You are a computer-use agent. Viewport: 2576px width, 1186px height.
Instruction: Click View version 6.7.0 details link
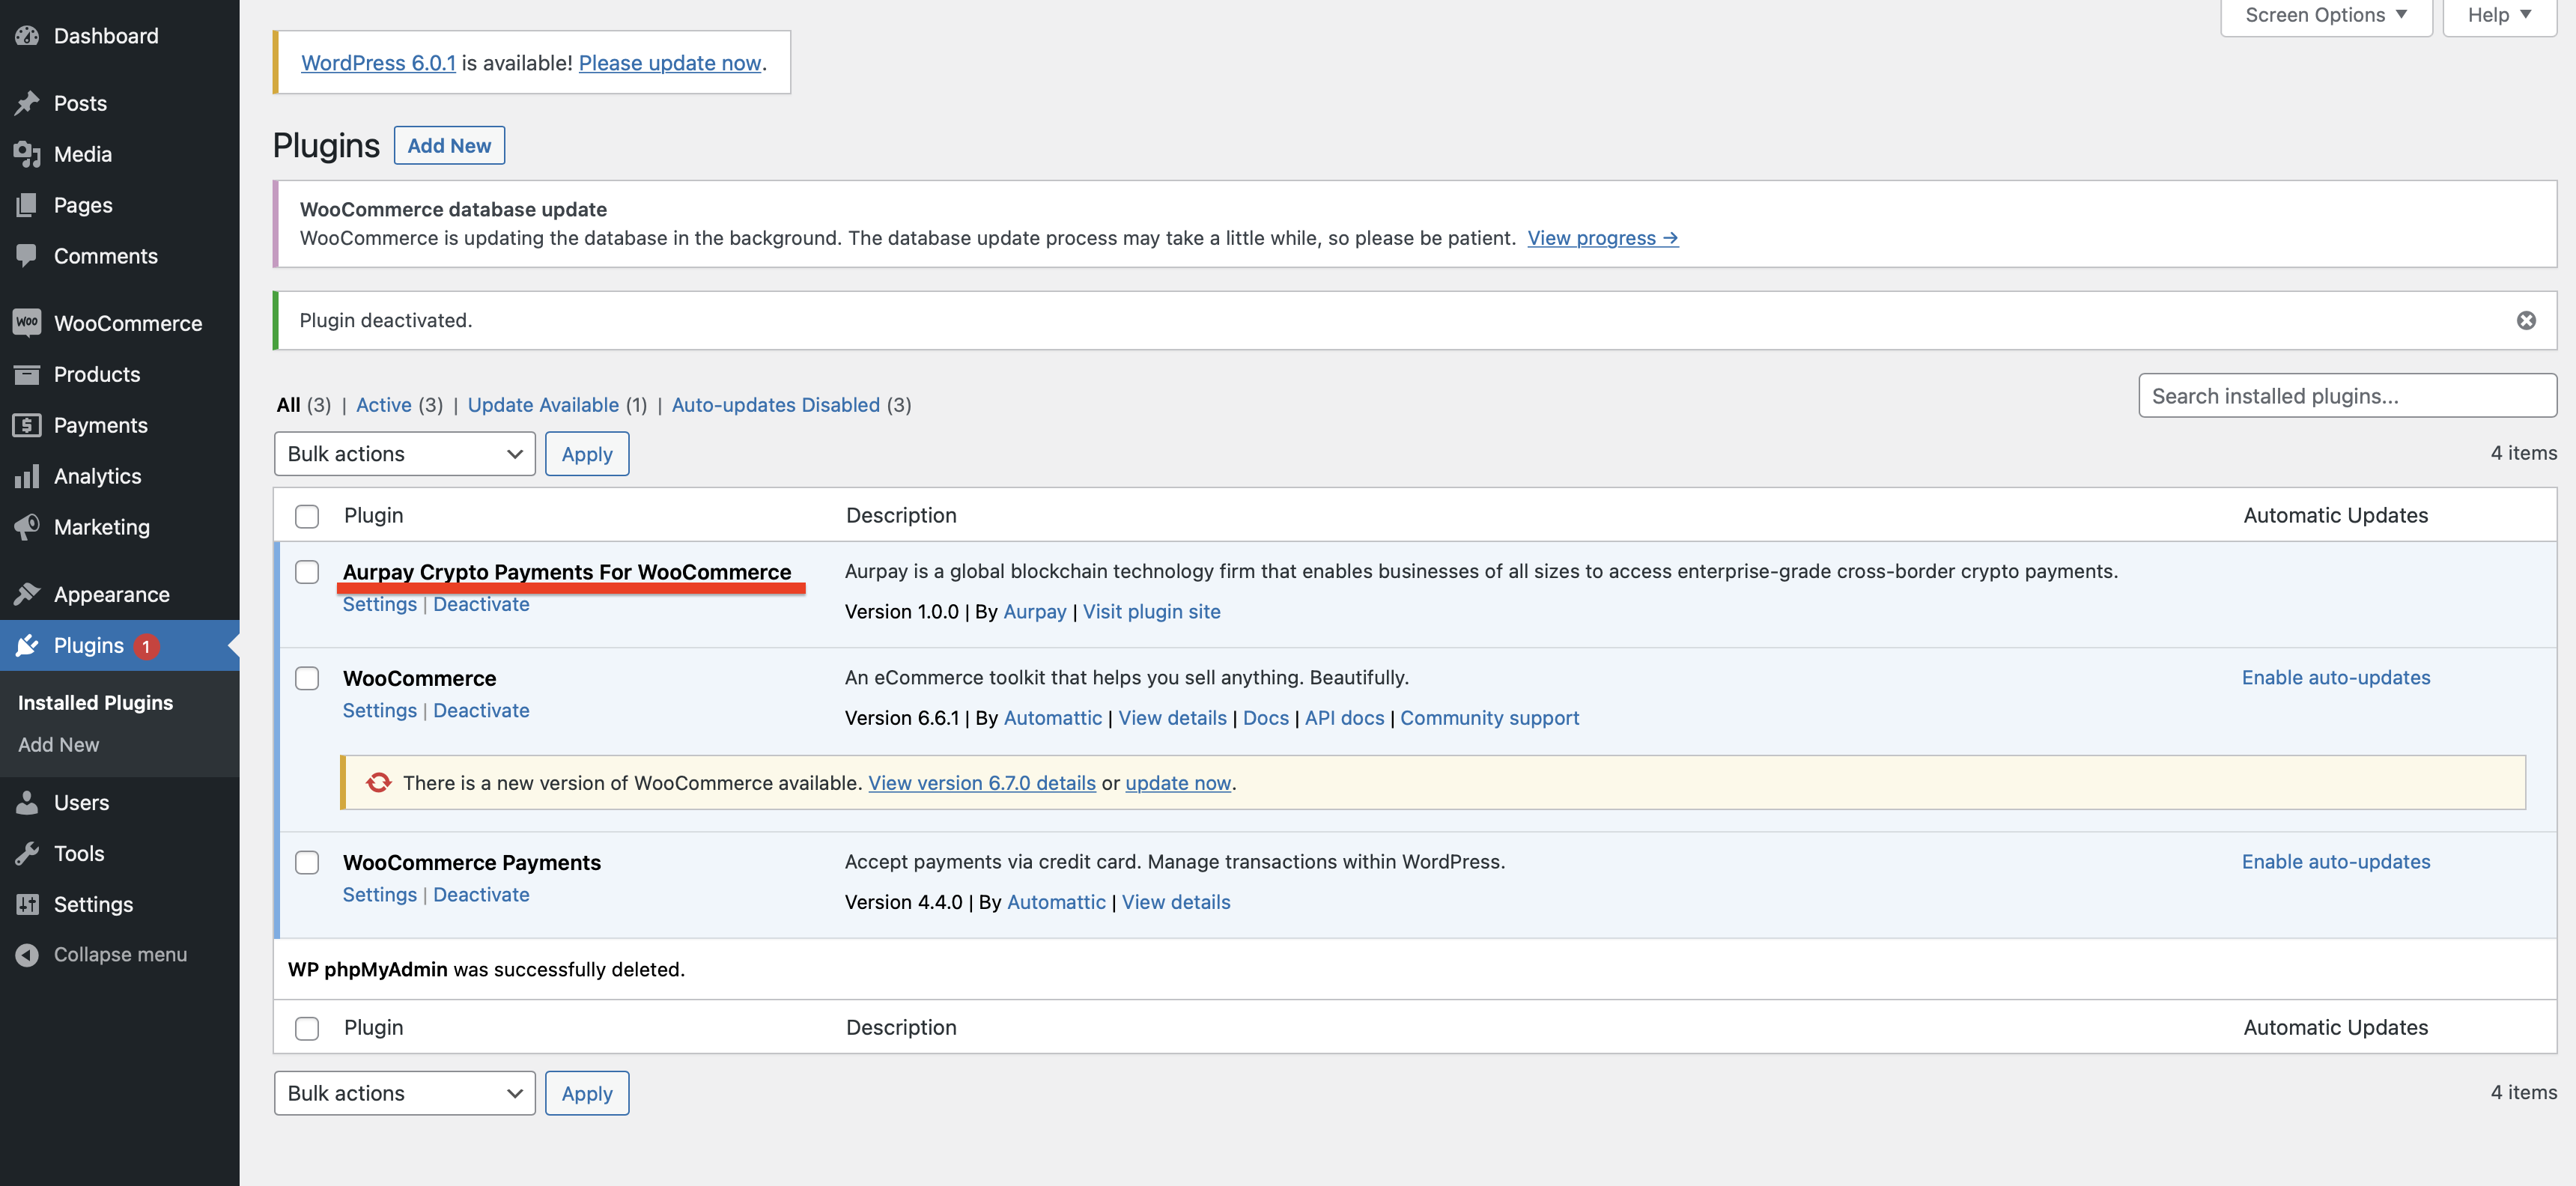coord(982,783)
